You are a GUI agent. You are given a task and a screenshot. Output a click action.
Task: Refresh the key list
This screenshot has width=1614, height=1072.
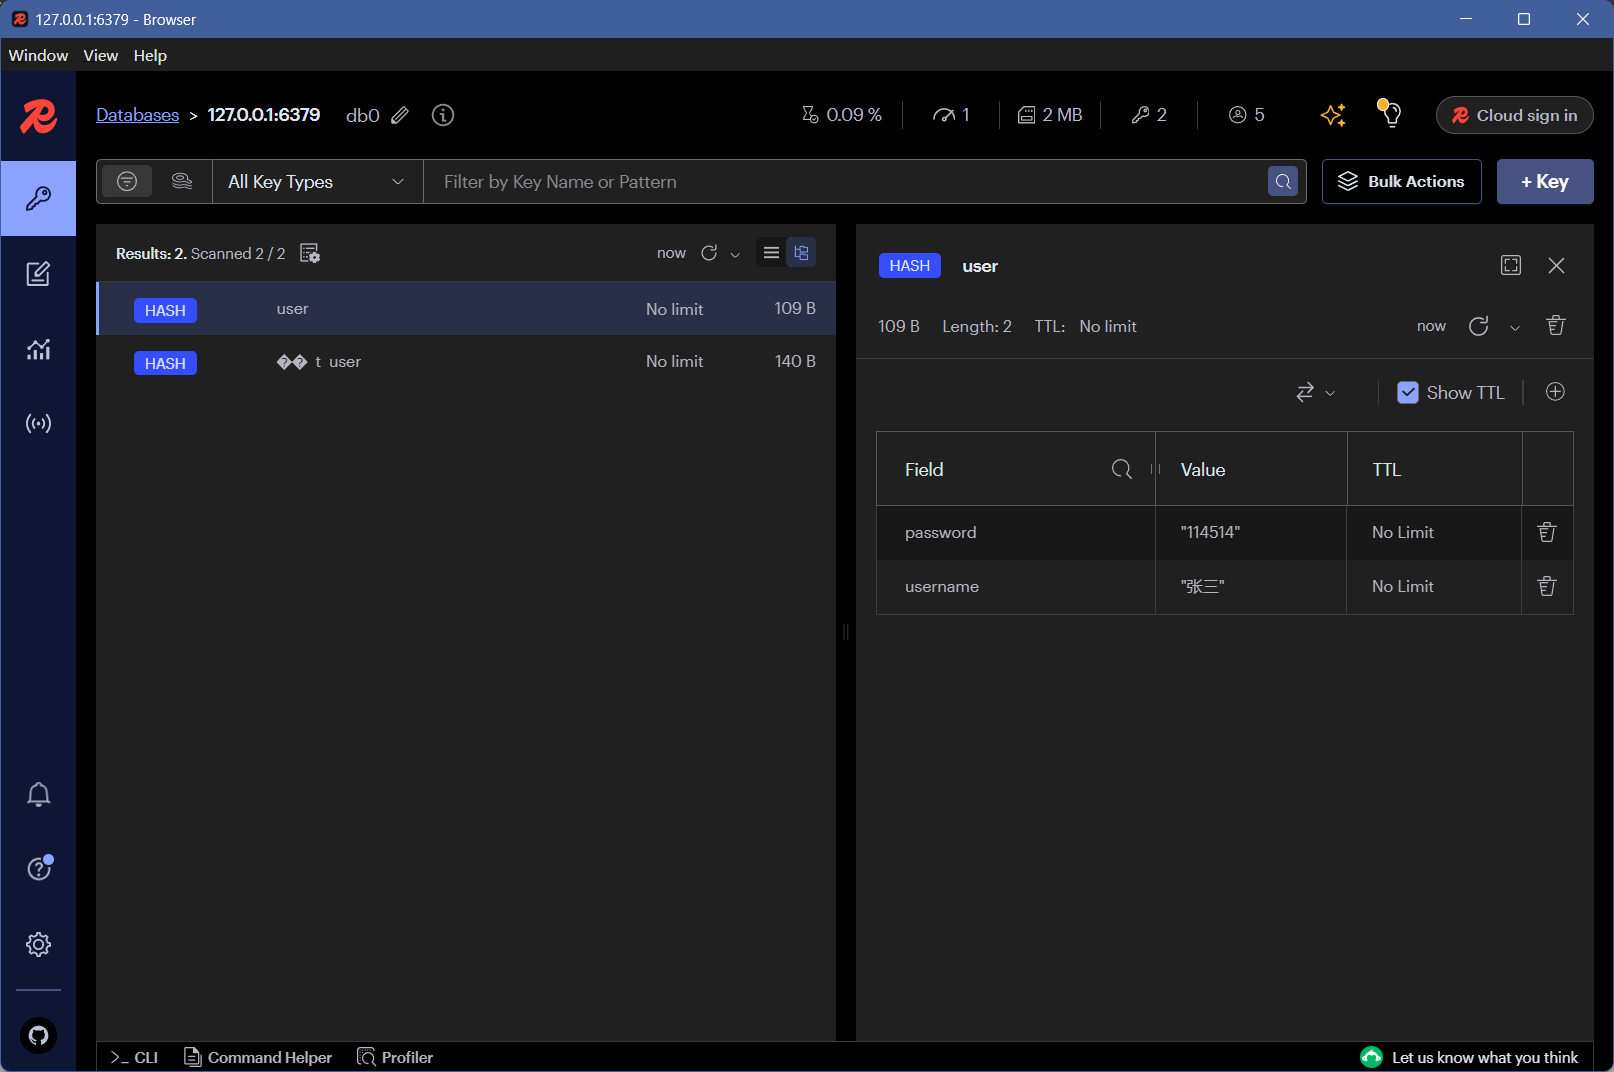[709, 253]
